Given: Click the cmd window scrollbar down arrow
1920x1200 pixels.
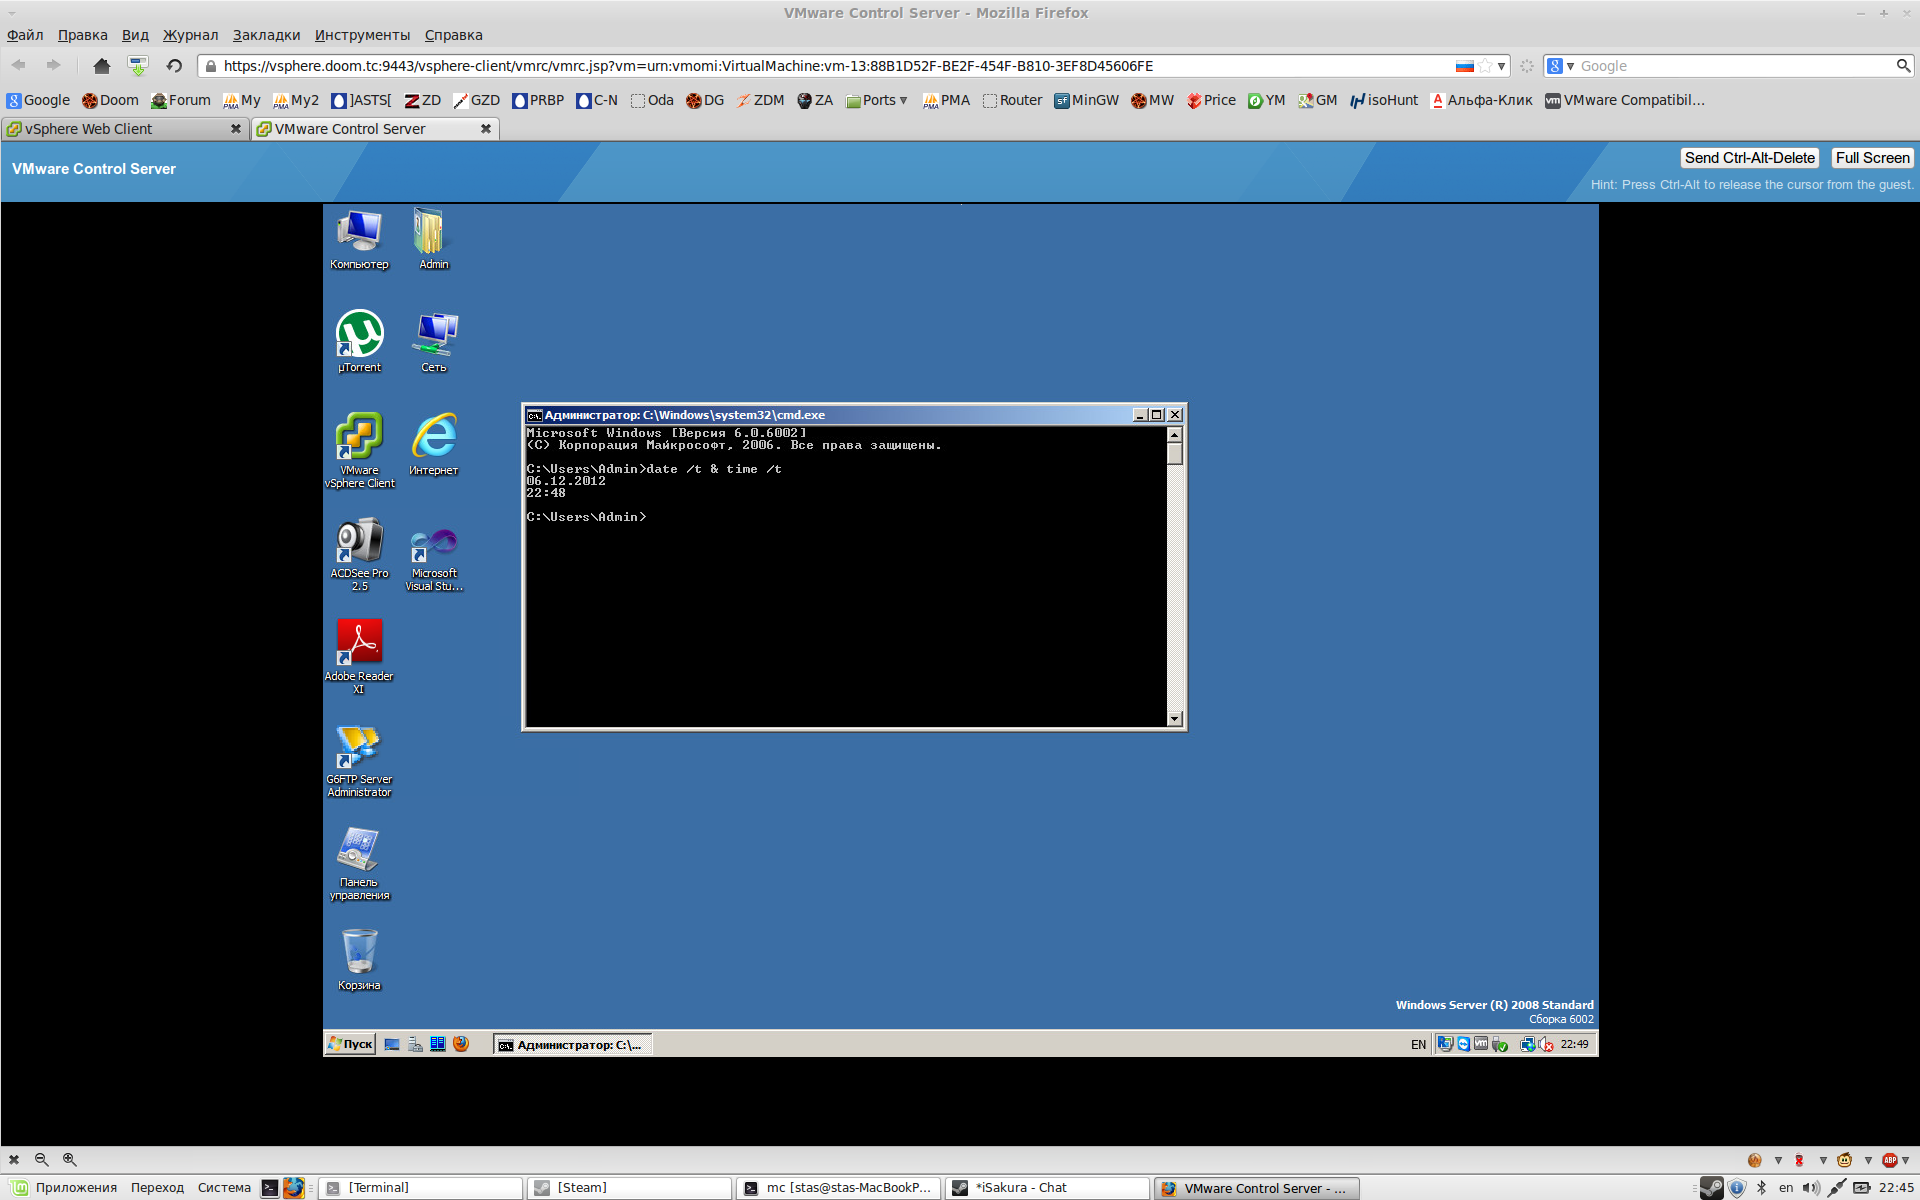Looking at the screenshot, I should pyautogui.click(x=1174, y=719).
